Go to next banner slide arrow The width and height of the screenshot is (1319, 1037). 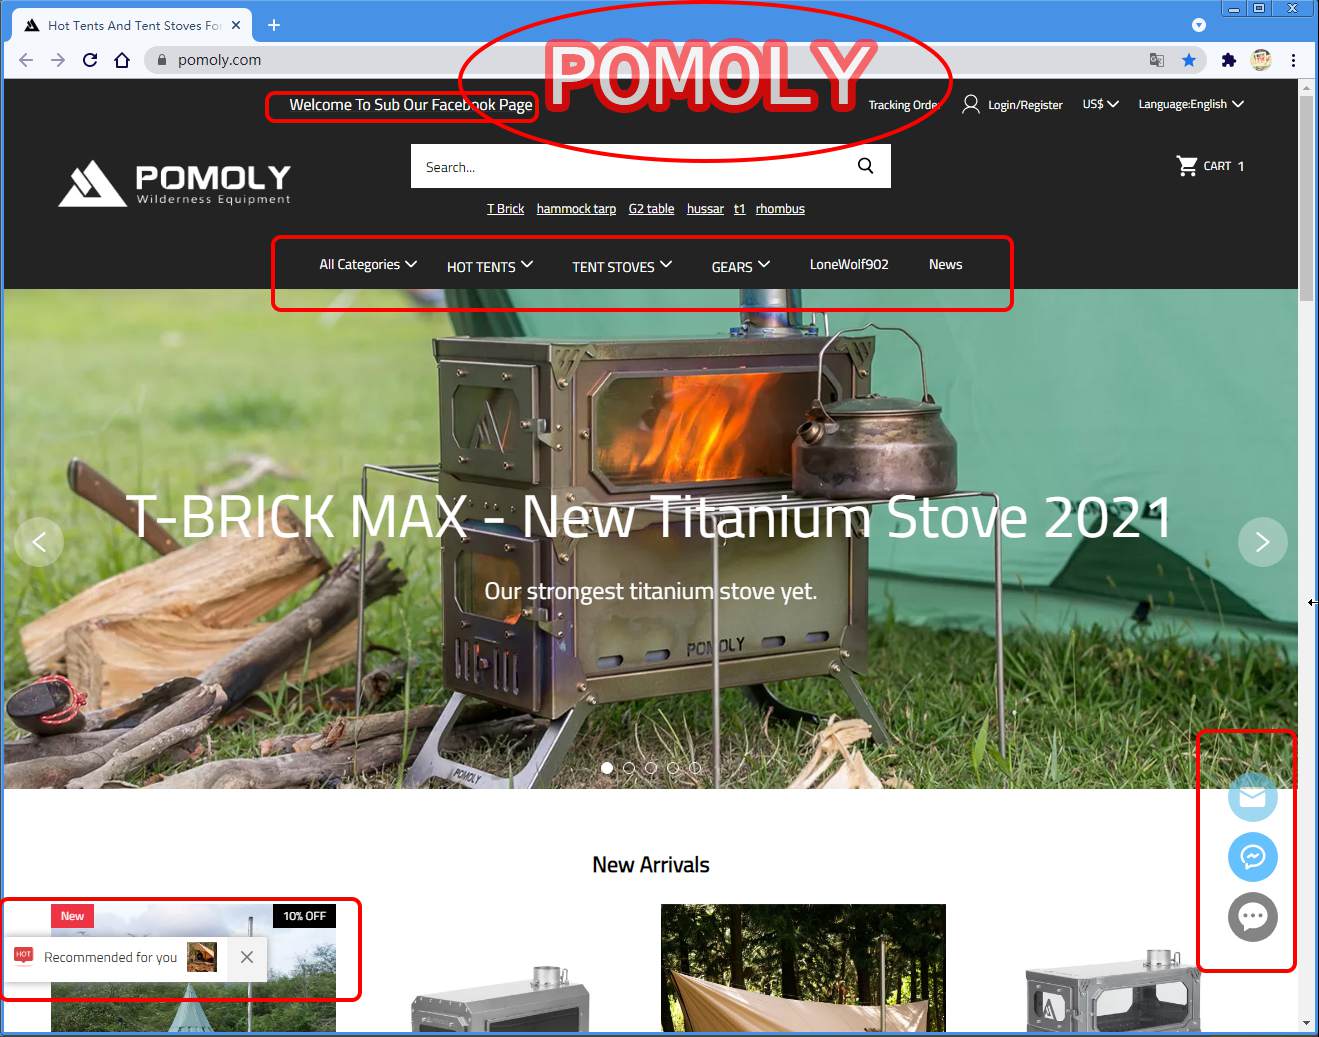tap(1263, 542)
